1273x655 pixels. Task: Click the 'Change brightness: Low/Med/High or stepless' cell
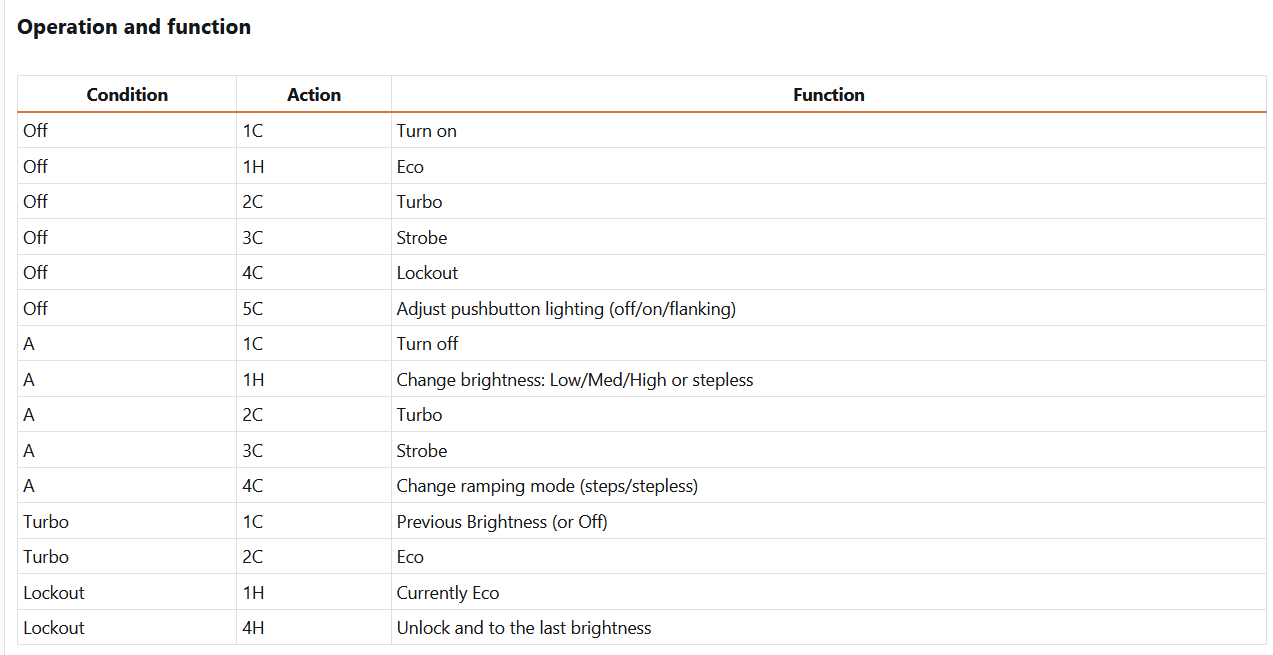point(829,380)
